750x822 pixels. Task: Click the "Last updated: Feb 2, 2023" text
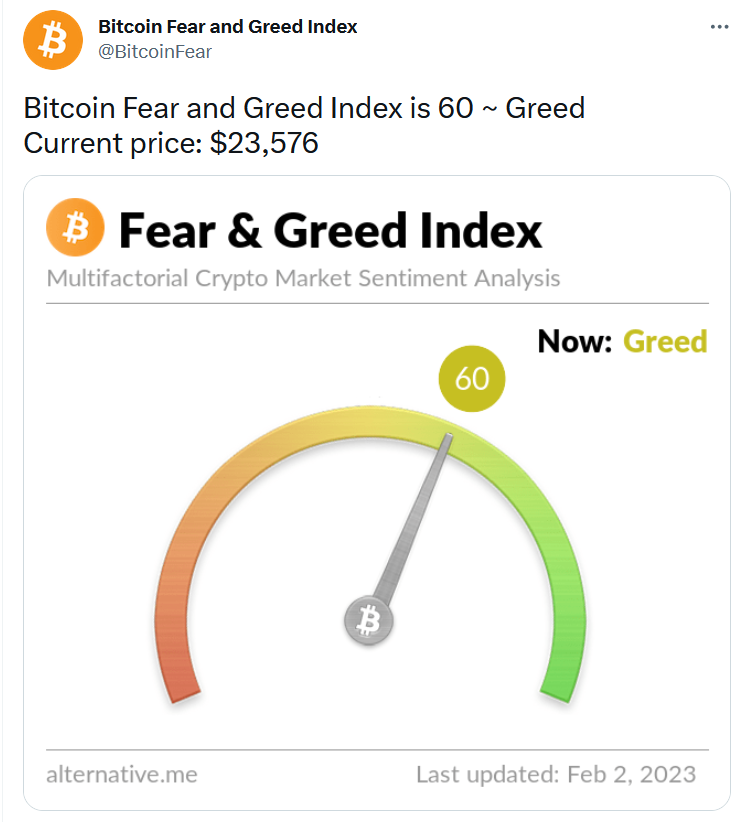[555, 775]
